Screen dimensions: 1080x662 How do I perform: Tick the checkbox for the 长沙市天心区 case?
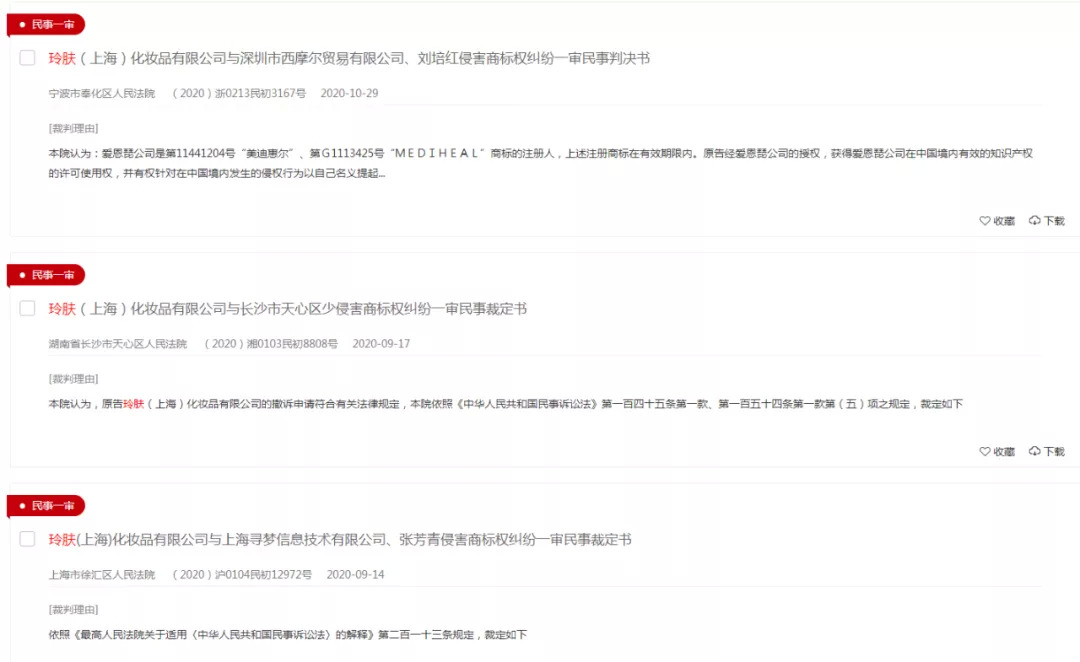point(28,308)
